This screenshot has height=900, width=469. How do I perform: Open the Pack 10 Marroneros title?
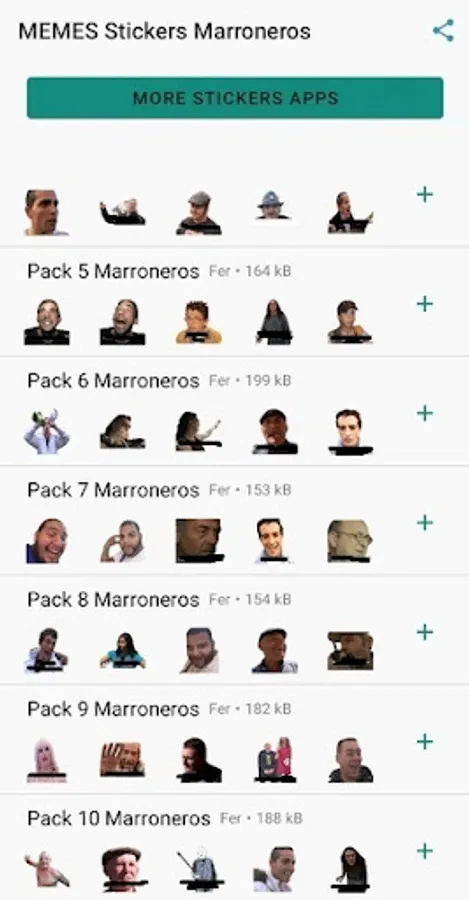(119, 818)
